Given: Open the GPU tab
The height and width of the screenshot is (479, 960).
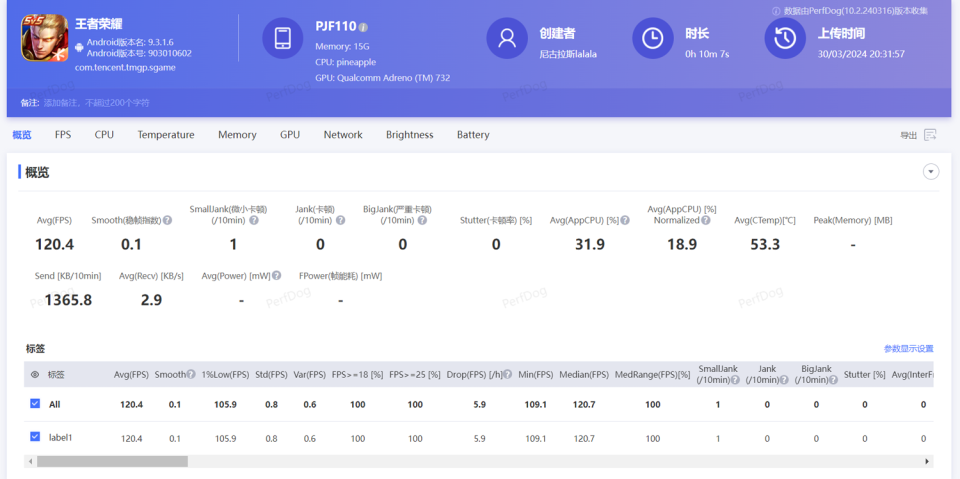Looking at the screenshot, I should pyautogui.click(x=290, y=135).
